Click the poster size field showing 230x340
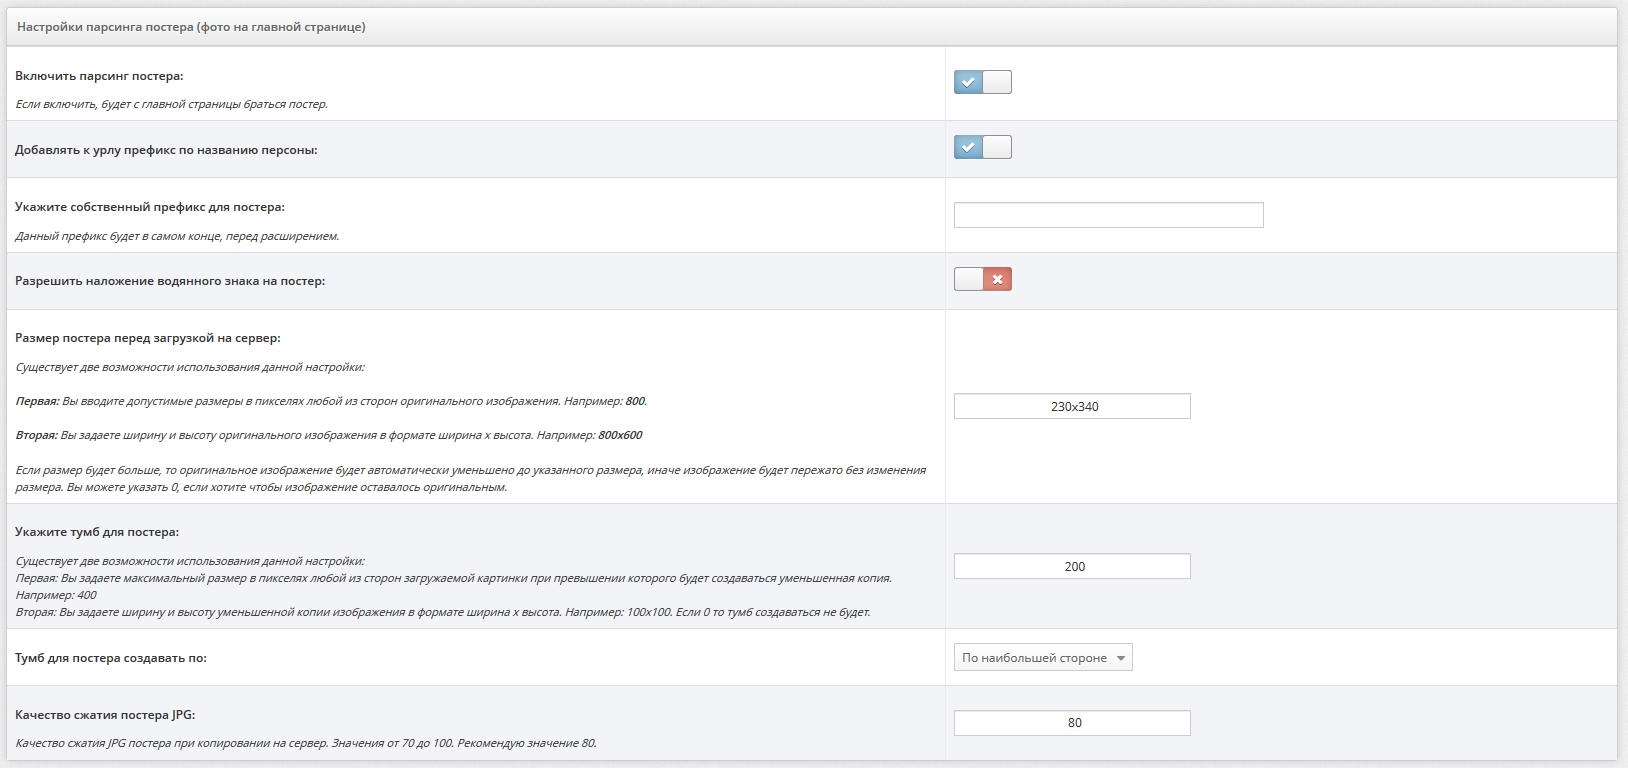This screenshot has height=768, width=1628. pyautogui.click(x=1072, y=406)
